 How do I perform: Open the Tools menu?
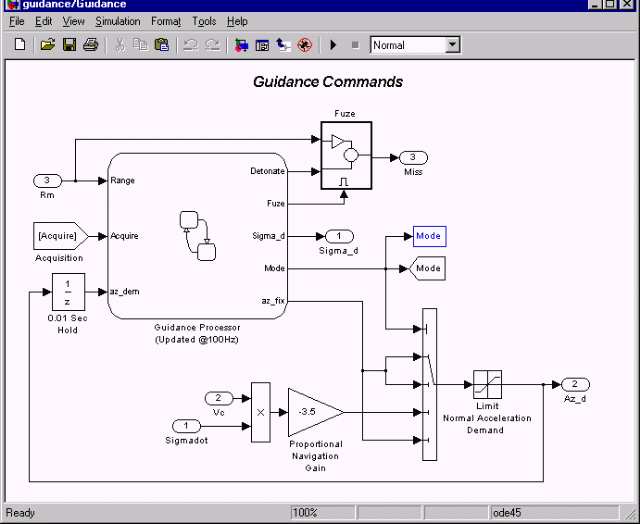(204, 21)
